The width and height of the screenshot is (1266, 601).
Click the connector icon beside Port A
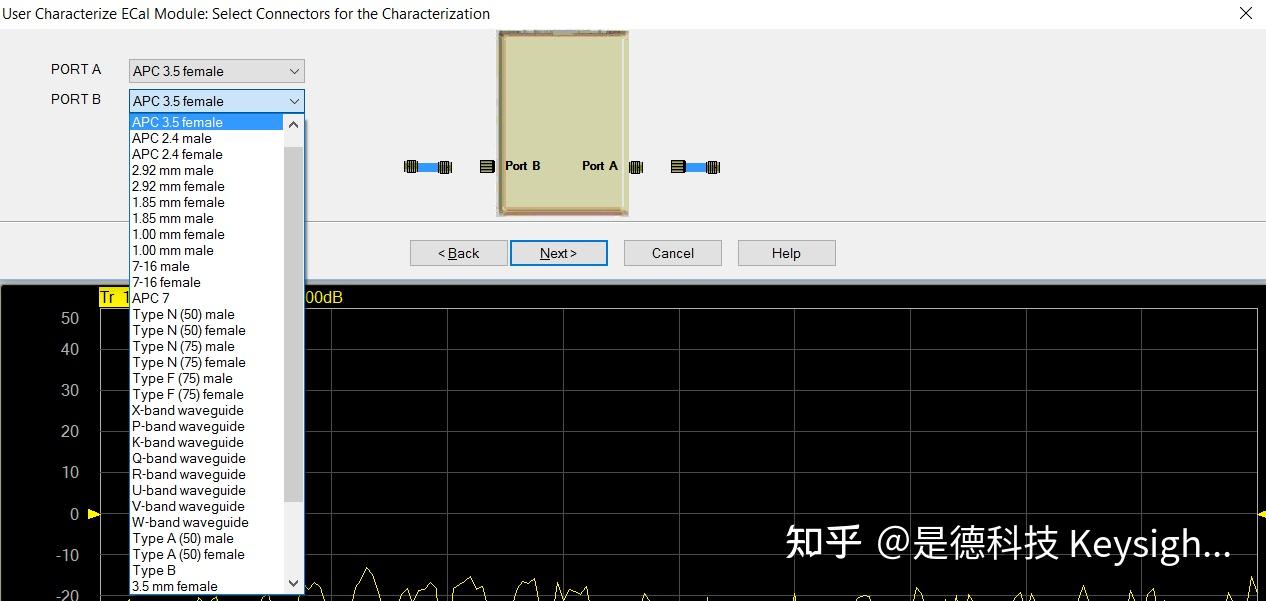637,166
